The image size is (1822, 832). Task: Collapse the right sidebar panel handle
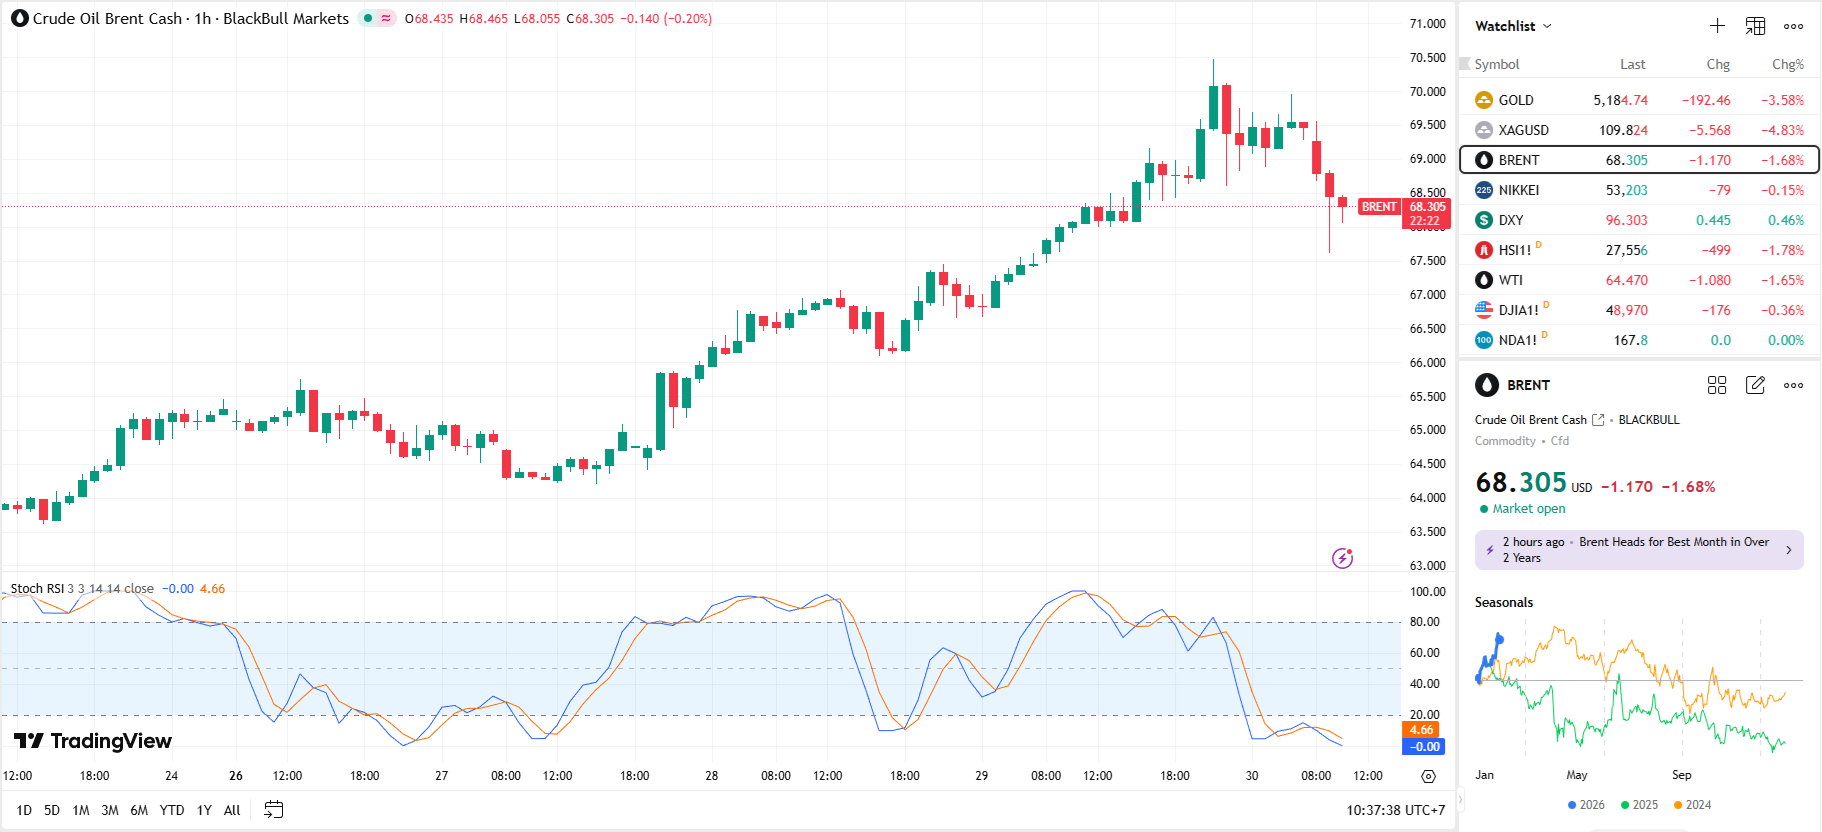coord(1459,799)
